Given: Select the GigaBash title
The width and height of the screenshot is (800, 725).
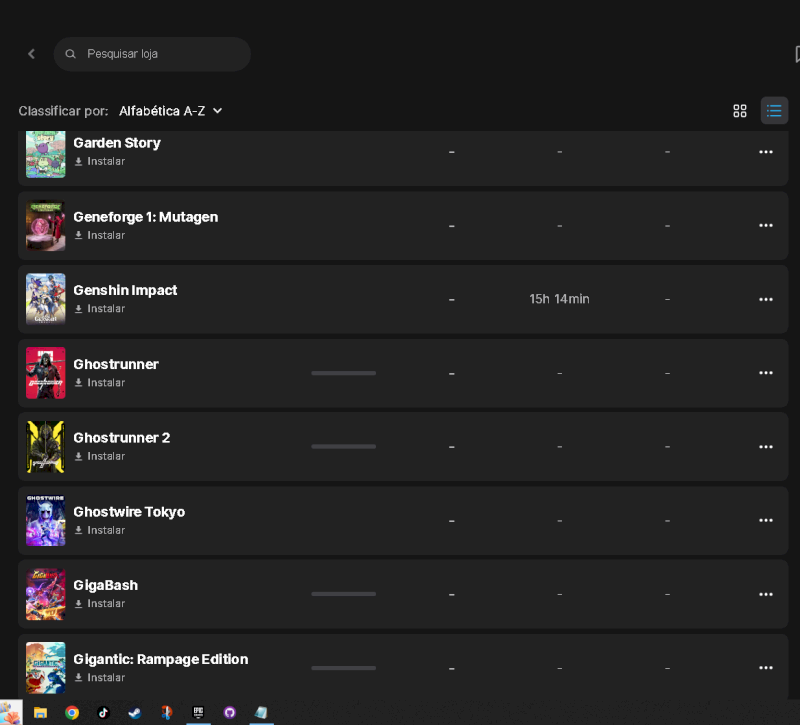Looking at the screenshot, I should 106,585.
